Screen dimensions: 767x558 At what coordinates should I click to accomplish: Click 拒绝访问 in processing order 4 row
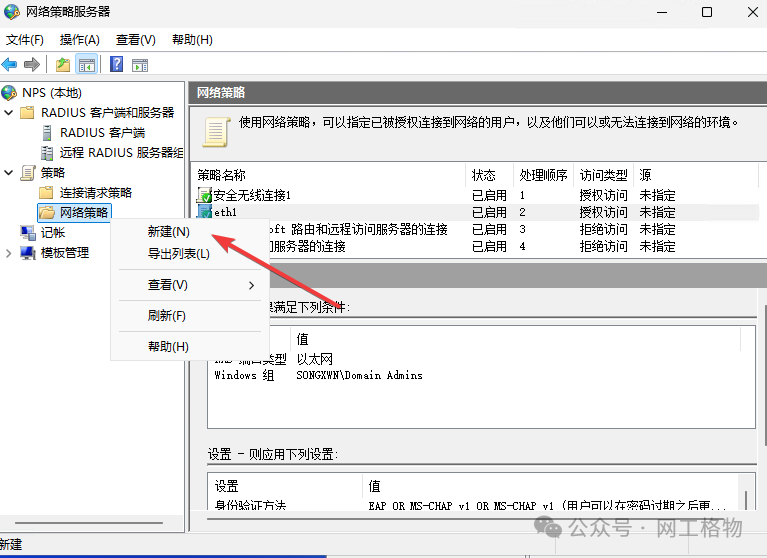pyautogui.click(x=604, y=246)
